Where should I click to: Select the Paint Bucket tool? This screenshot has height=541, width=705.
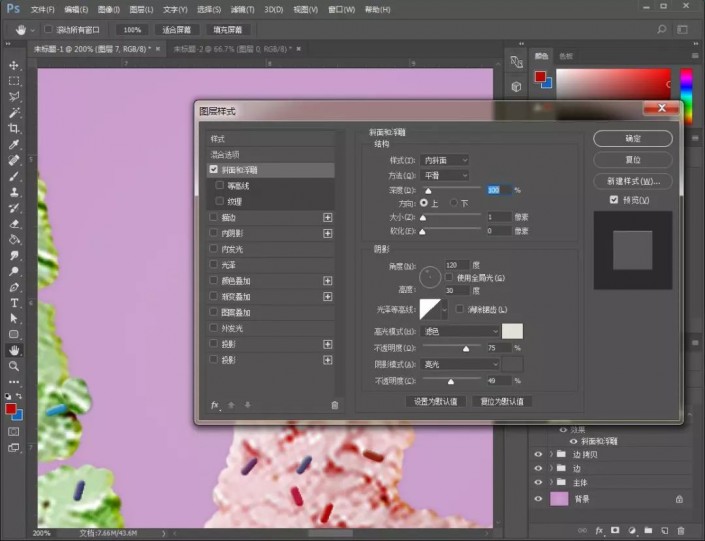[x=14, y=239]
